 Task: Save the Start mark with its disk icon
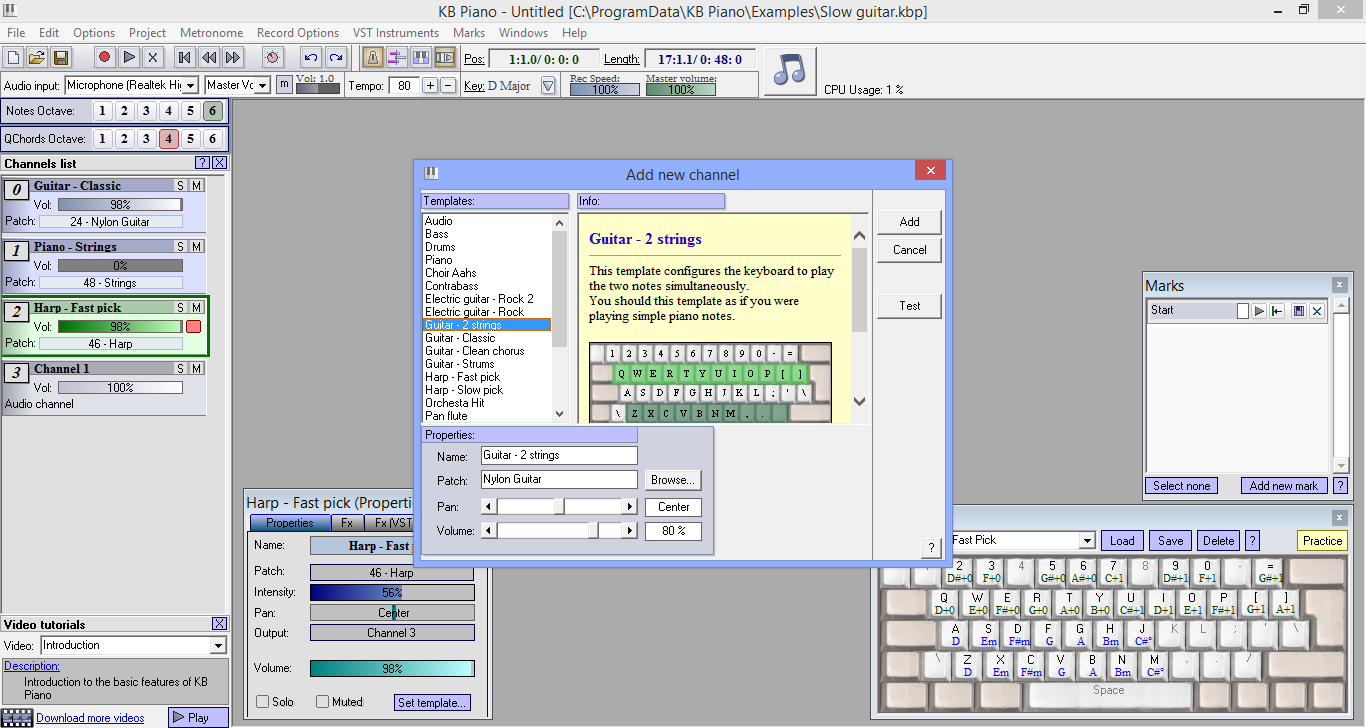1299,311
